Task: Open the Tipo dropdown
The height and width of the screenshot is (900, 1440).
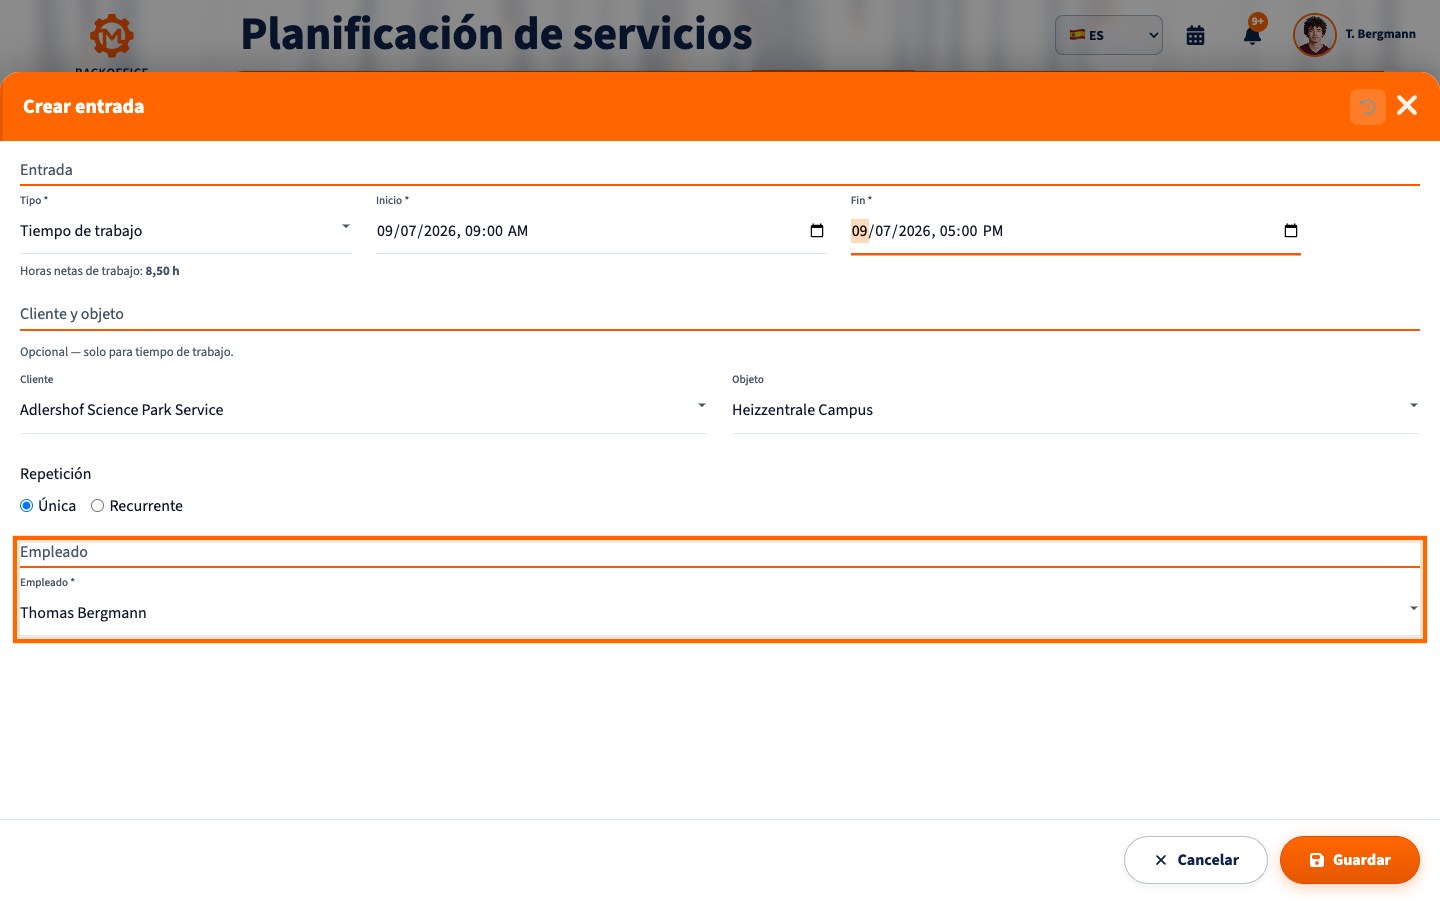Action: tap(186, 231)
